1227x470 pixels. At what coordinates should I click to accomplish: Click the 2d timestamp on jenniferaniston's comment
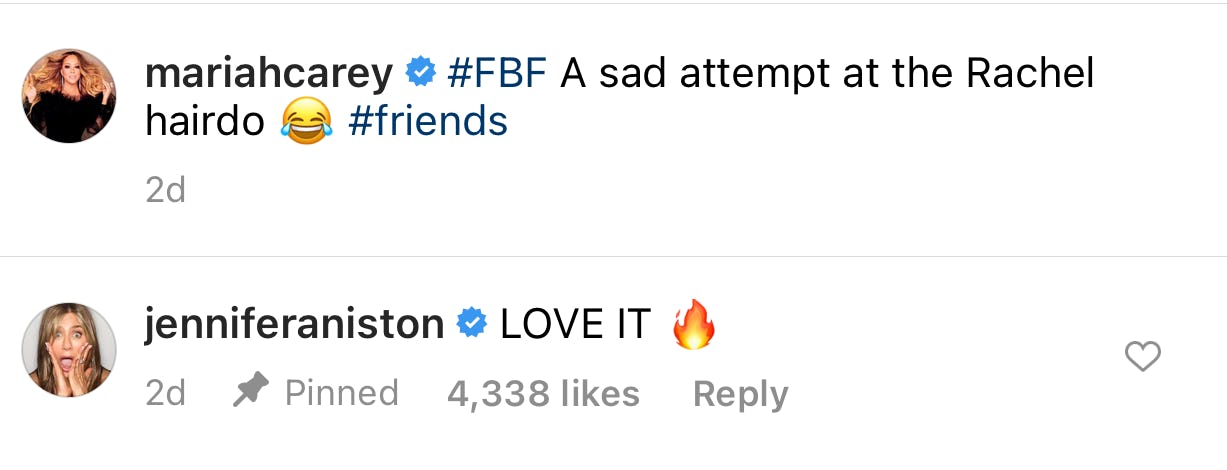[166, 393]
